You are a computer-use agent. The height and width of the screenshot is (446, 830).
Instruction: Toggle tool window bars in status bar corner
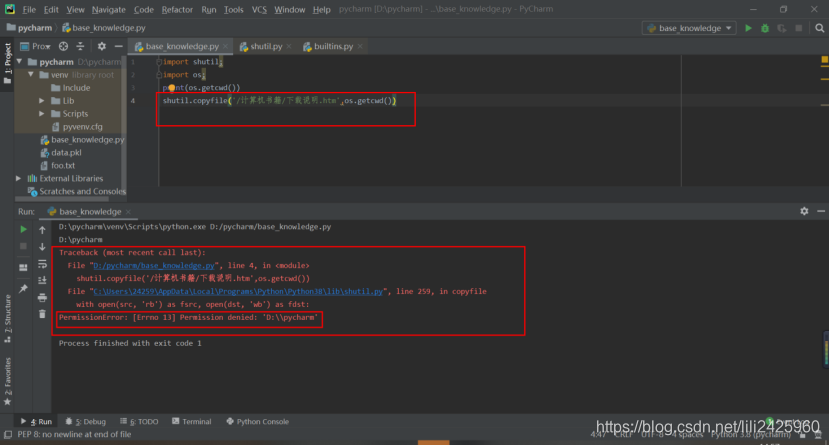(x=8, y=435)
